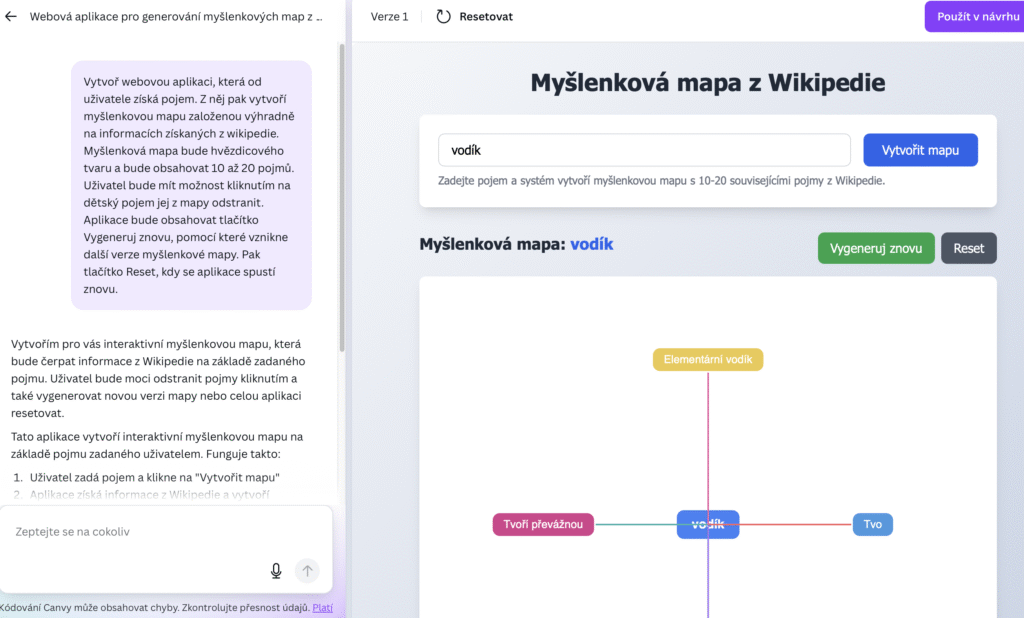Select the central vodík node

coord(708,525)
